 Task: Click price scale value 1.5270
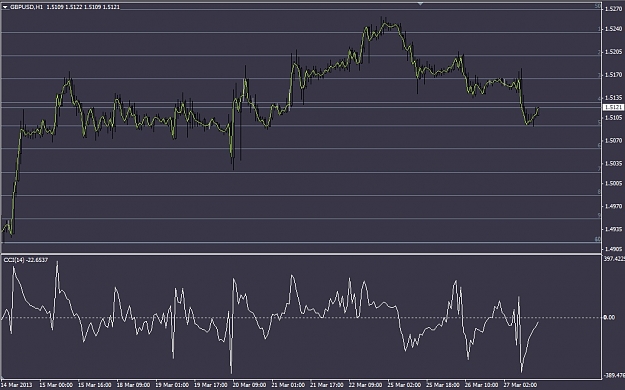click(613, 9)
